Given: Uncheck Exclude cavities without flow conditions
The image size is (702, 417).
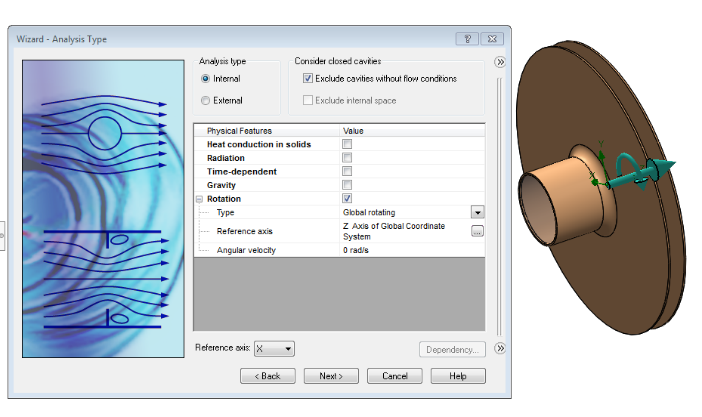Looking at the screenshot, I should 308,78.
